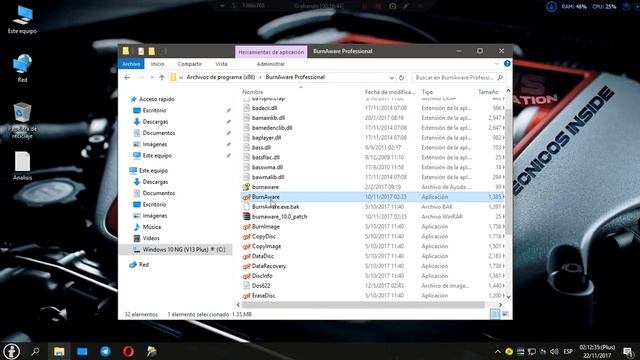Sort by Fecha de modificación column
The height and width of the screenshot is (360, 640).
[x=390, y=92]
